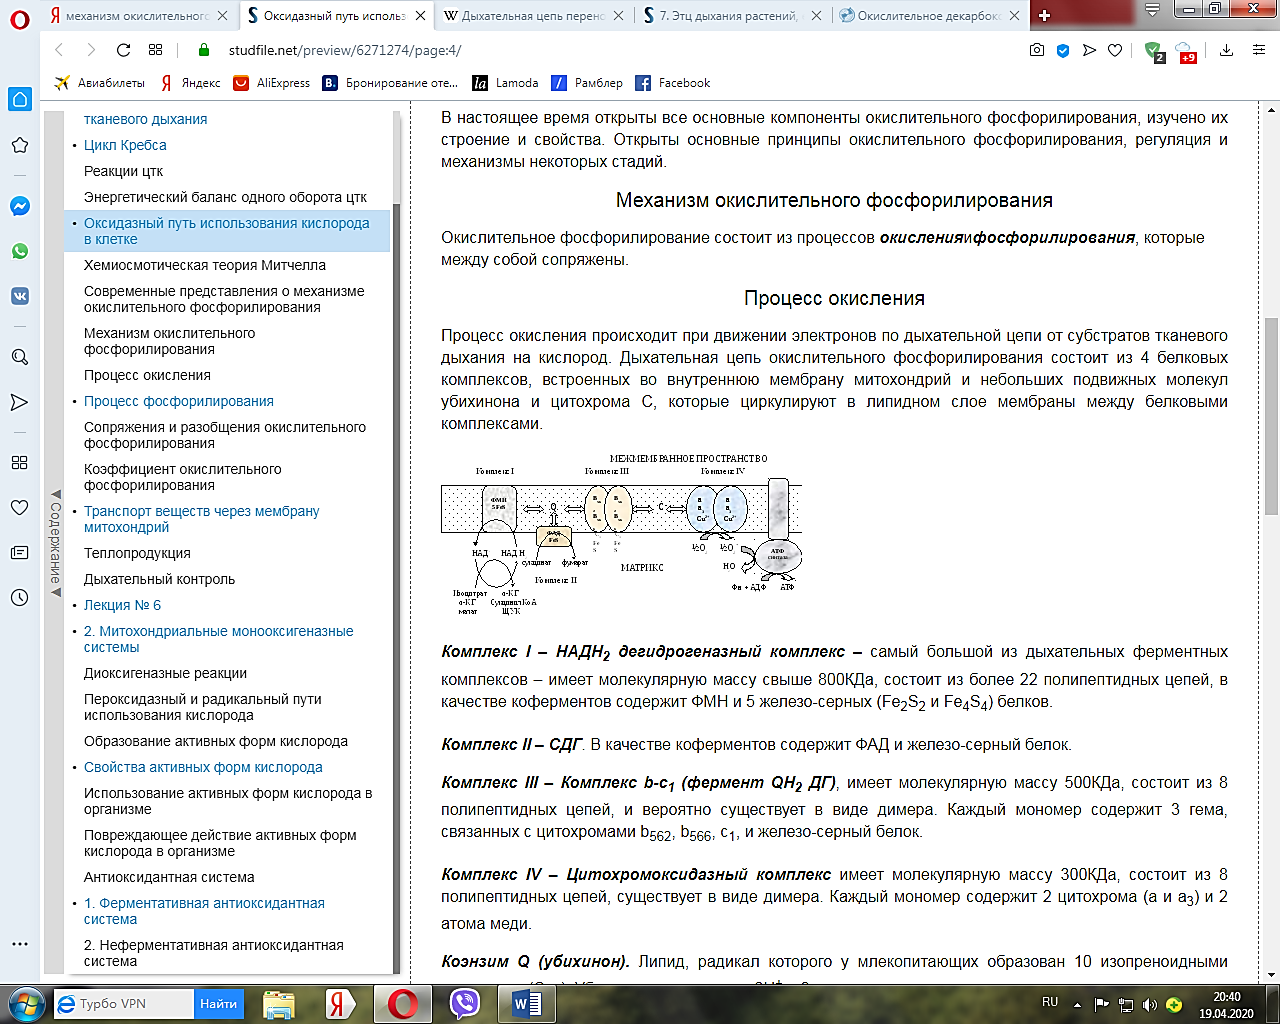Open '1. Ферментативная антиоксидантная система' link
Image resolution: width=1280 pixels, height=1024 pixels.
pyautogui.click(x=204, y=911)
